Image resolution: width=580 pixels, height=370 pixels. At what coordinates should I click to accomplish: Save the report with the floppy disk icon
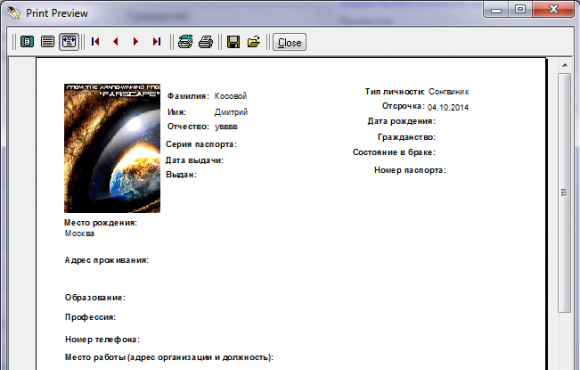(233, 42)
